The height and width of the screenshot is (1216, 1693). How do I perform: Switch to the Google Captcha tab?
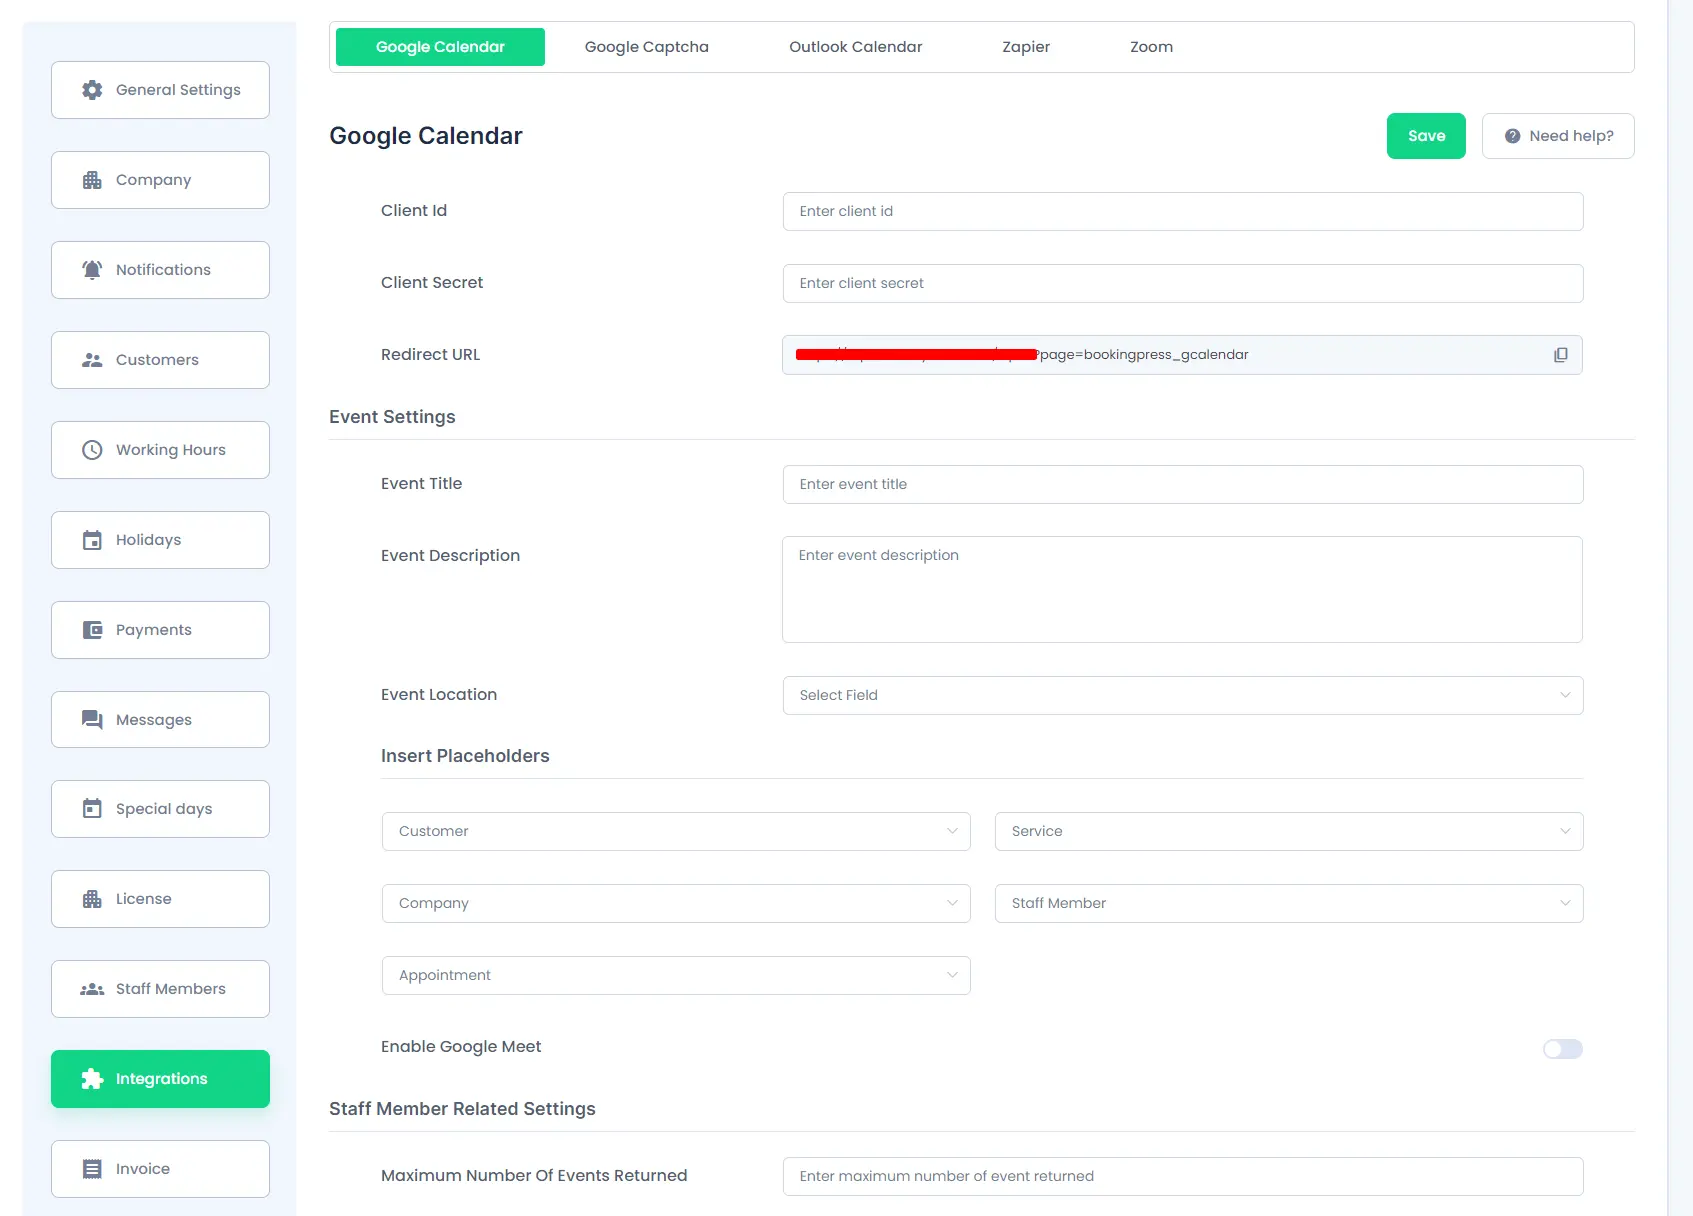(647, 47)
